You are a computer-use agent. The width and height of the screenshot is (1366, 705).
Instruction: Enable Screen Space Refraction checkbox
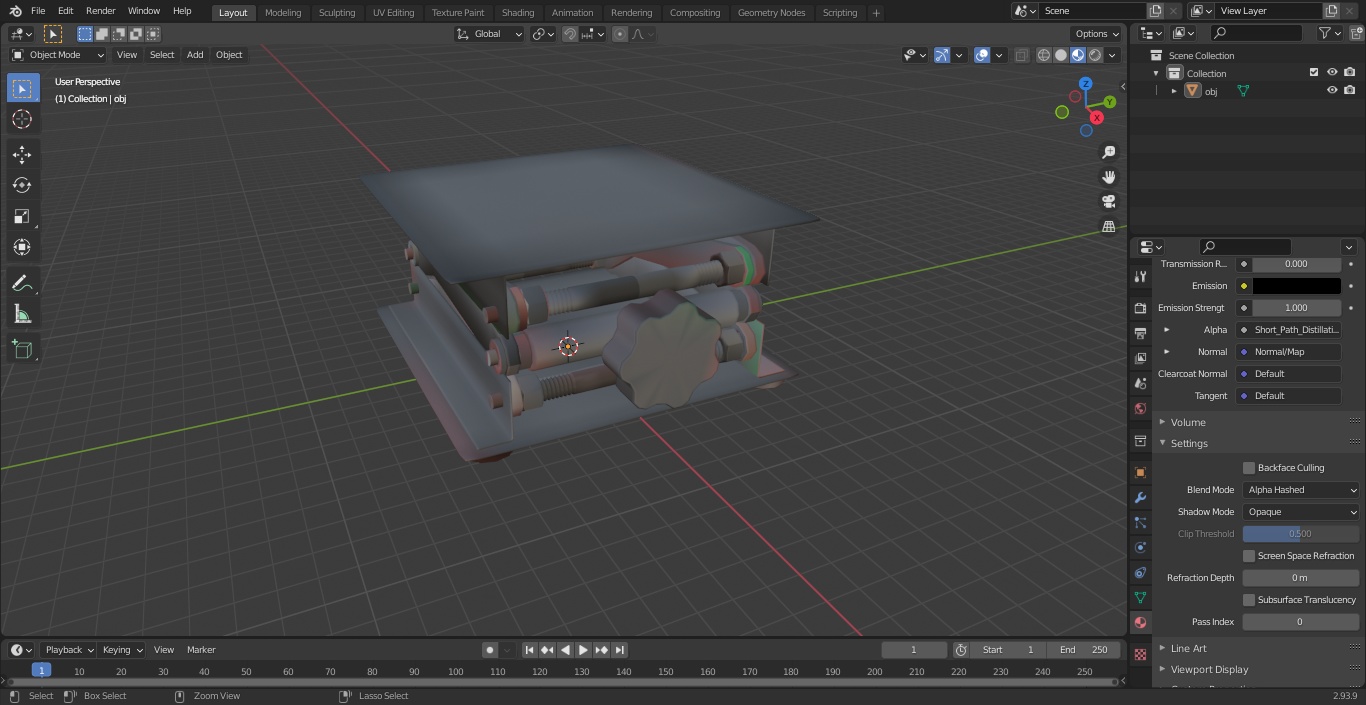[x=1249, y=556]
